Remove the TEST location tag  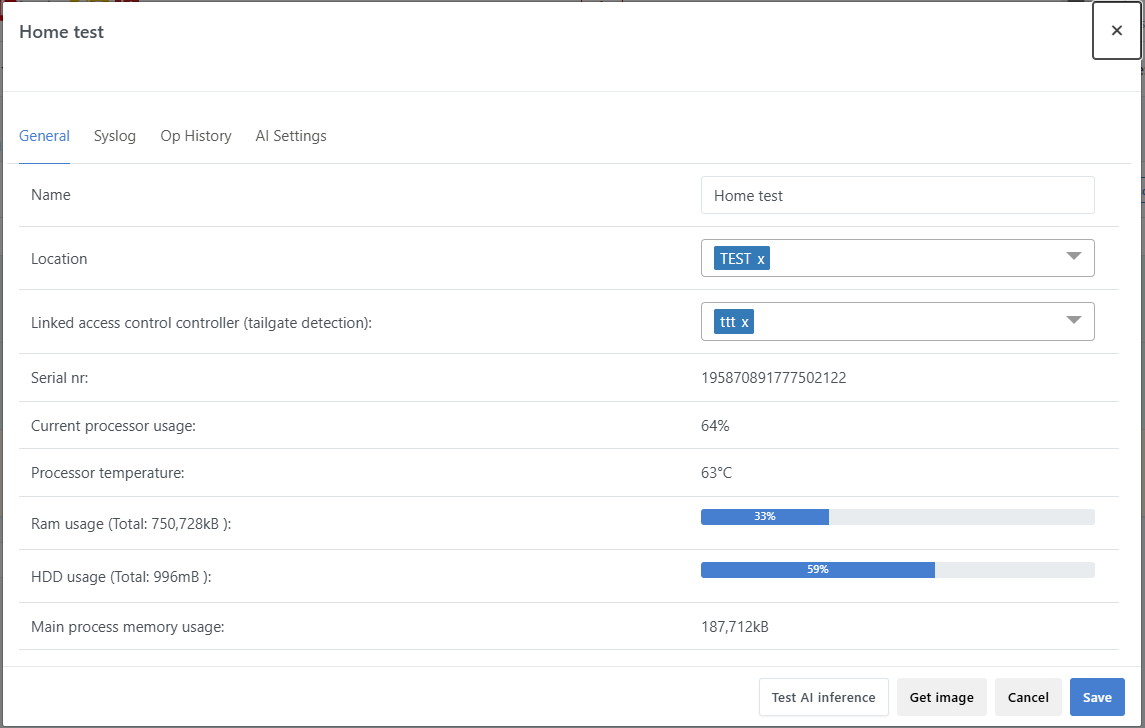(x=761, y=259)
